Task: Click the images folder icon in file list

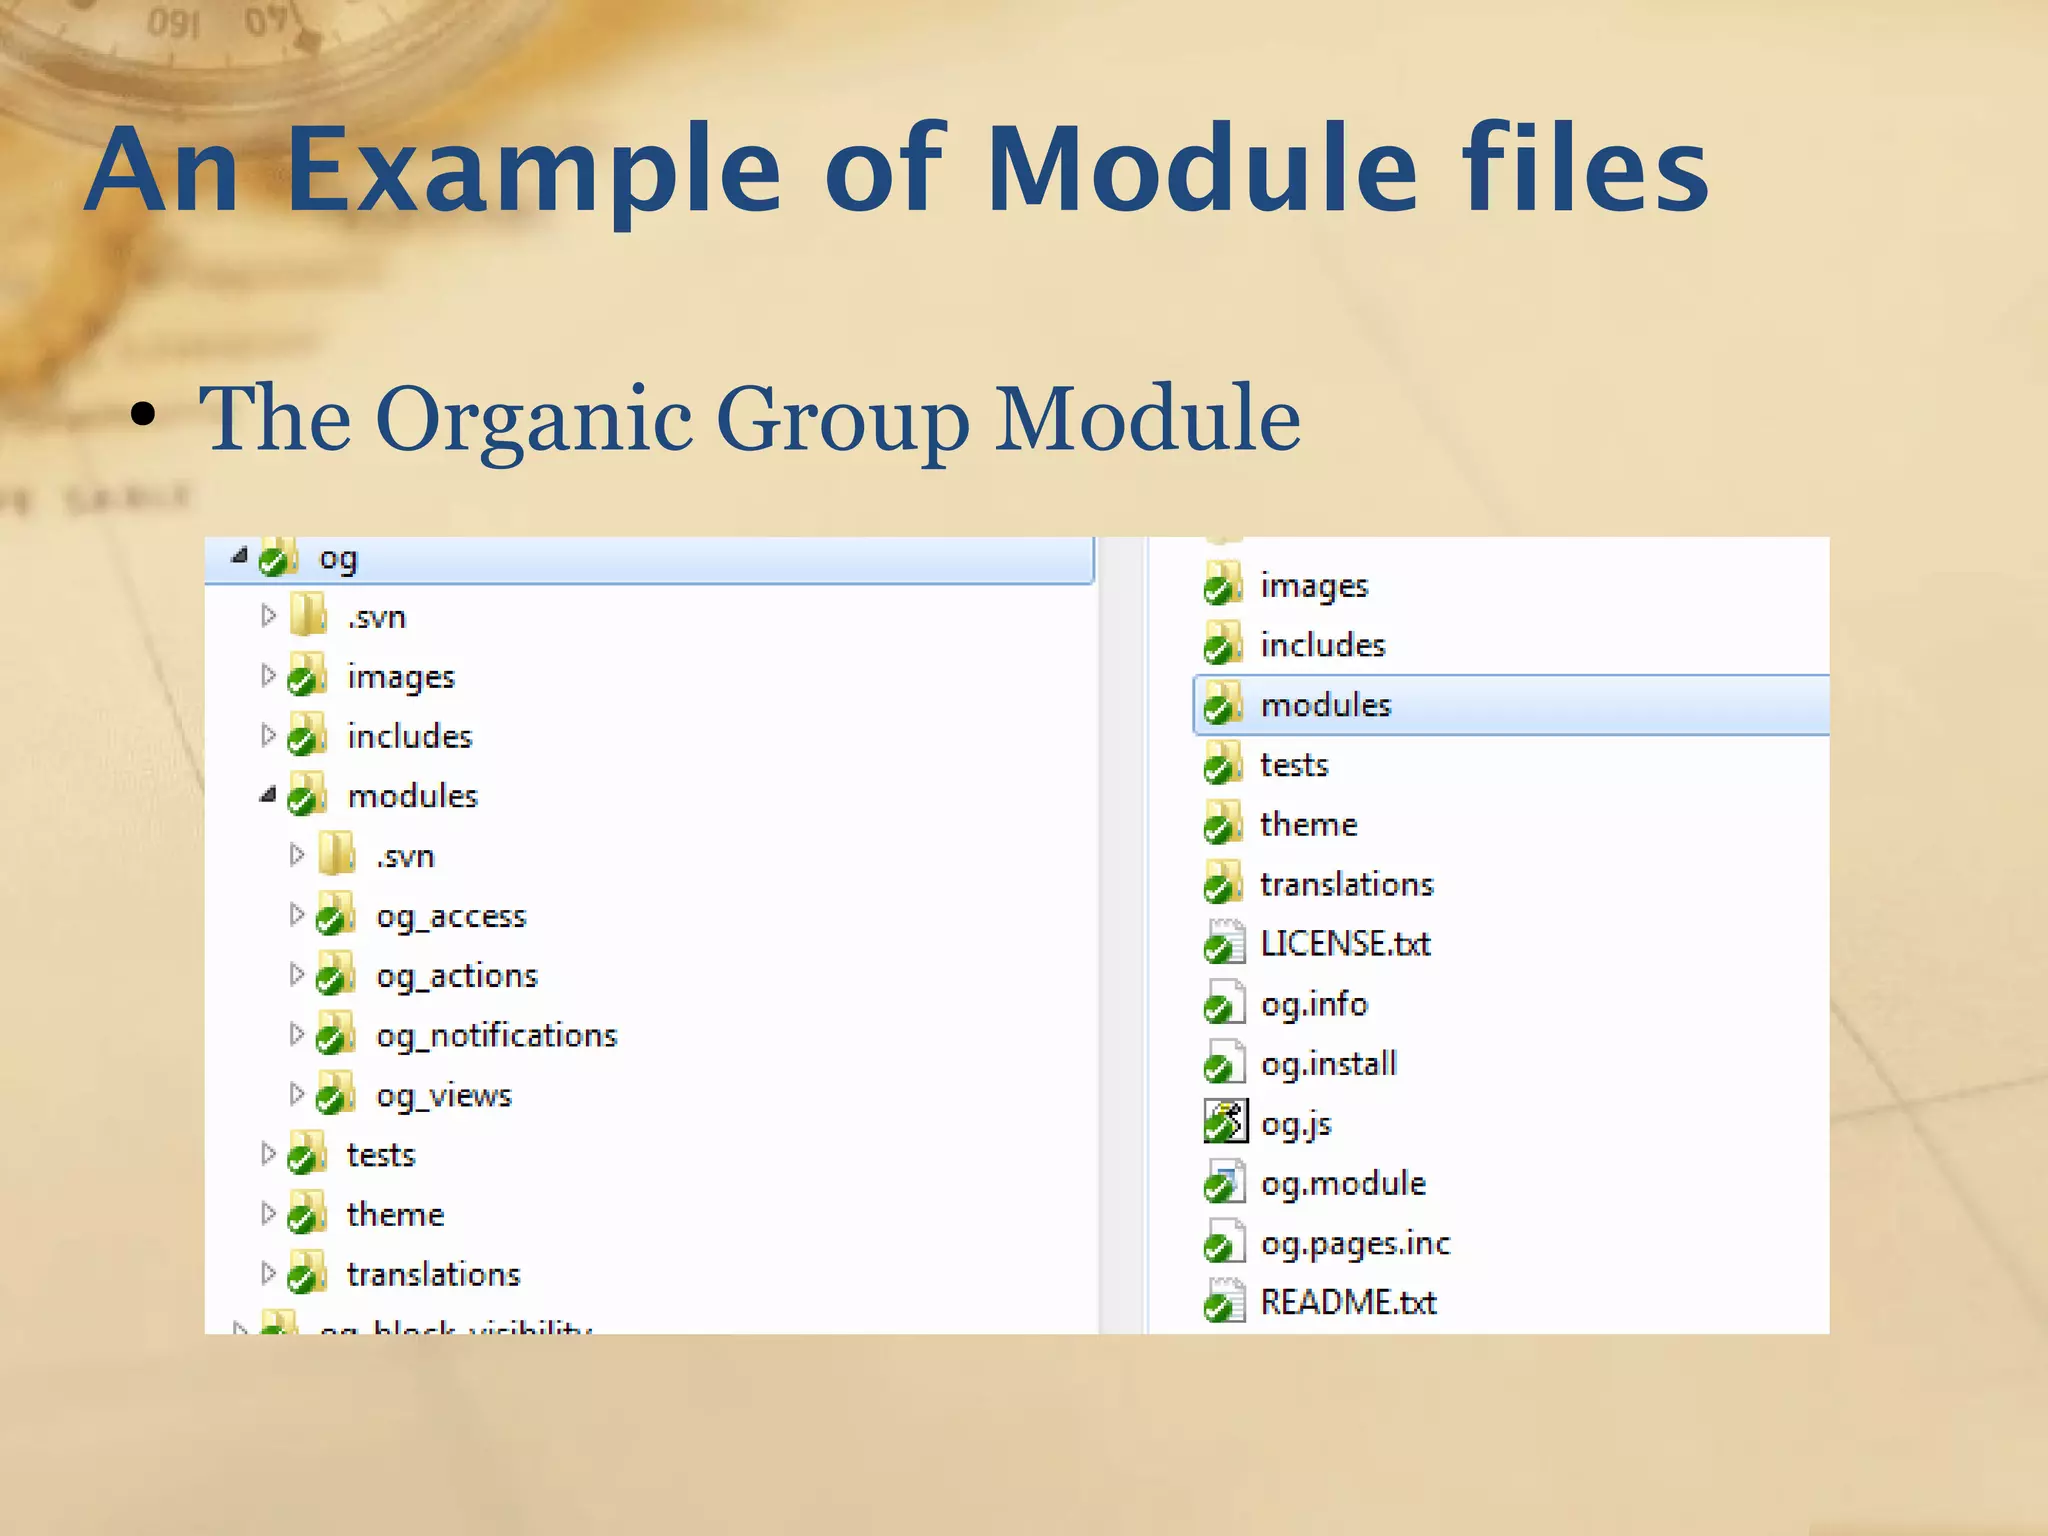Action: pyautogui.click(x=1224, y=584)
